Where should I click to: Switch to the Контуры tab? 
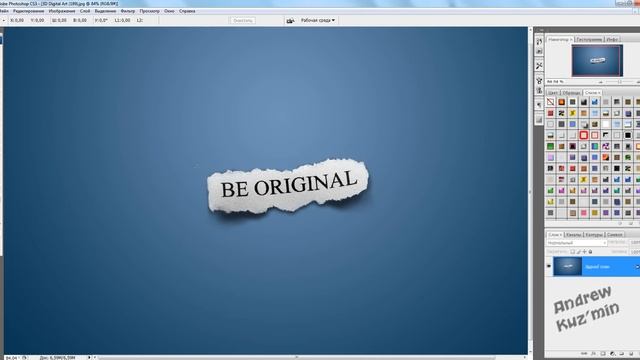(x=593, y=235)
